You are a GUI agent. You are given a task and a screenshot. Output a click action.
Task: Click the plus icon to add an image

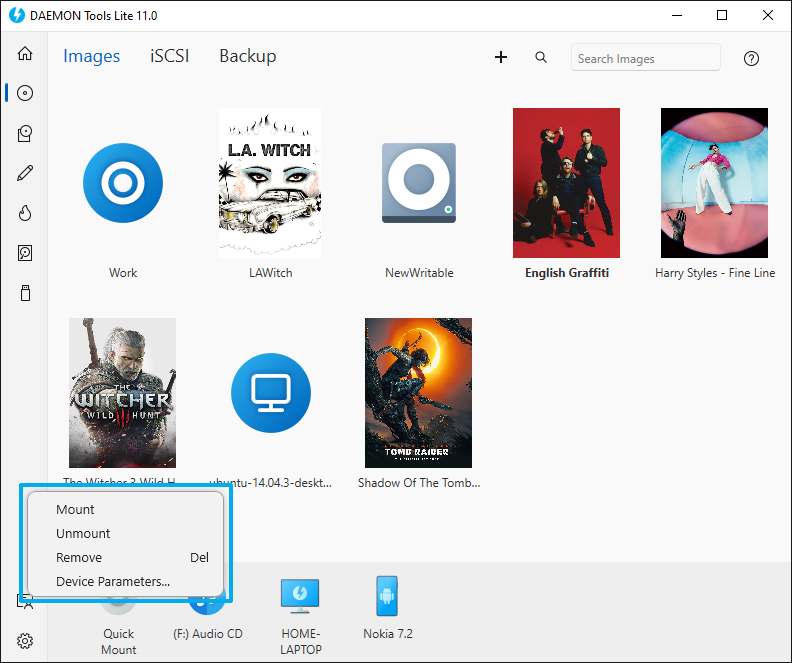point(501,57)
